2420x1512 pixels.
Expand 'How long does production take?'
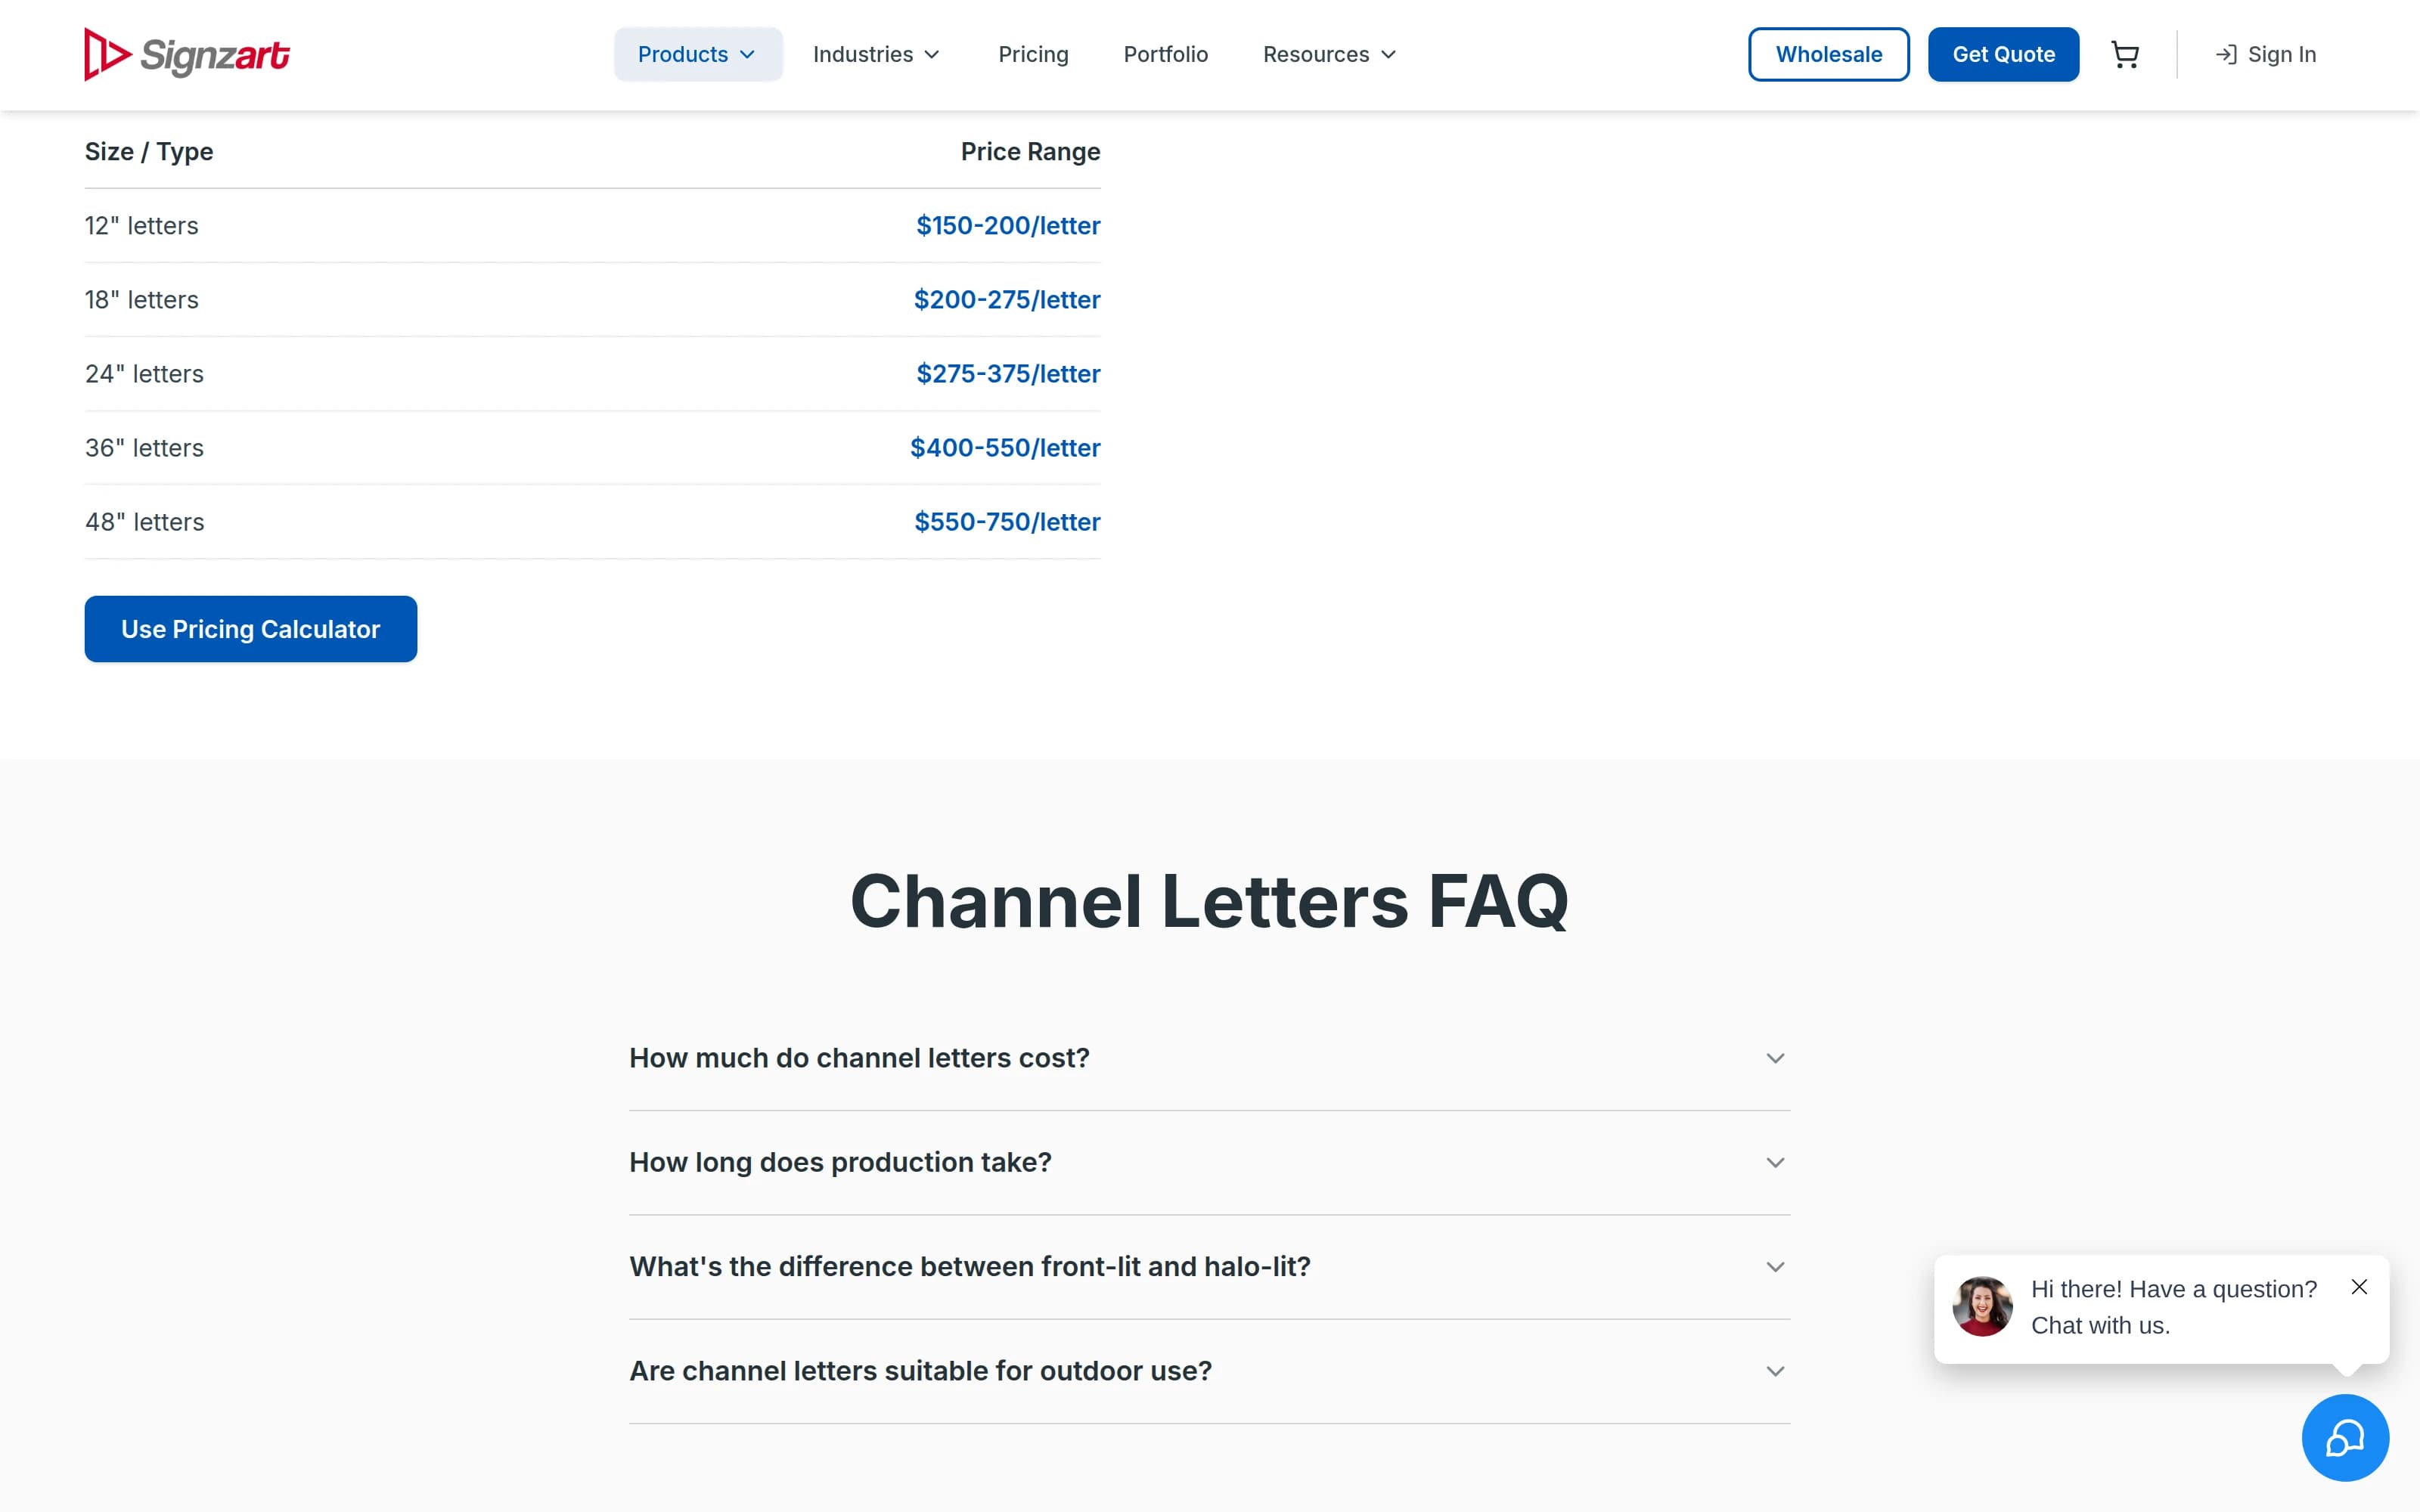pos(1209,1162)
